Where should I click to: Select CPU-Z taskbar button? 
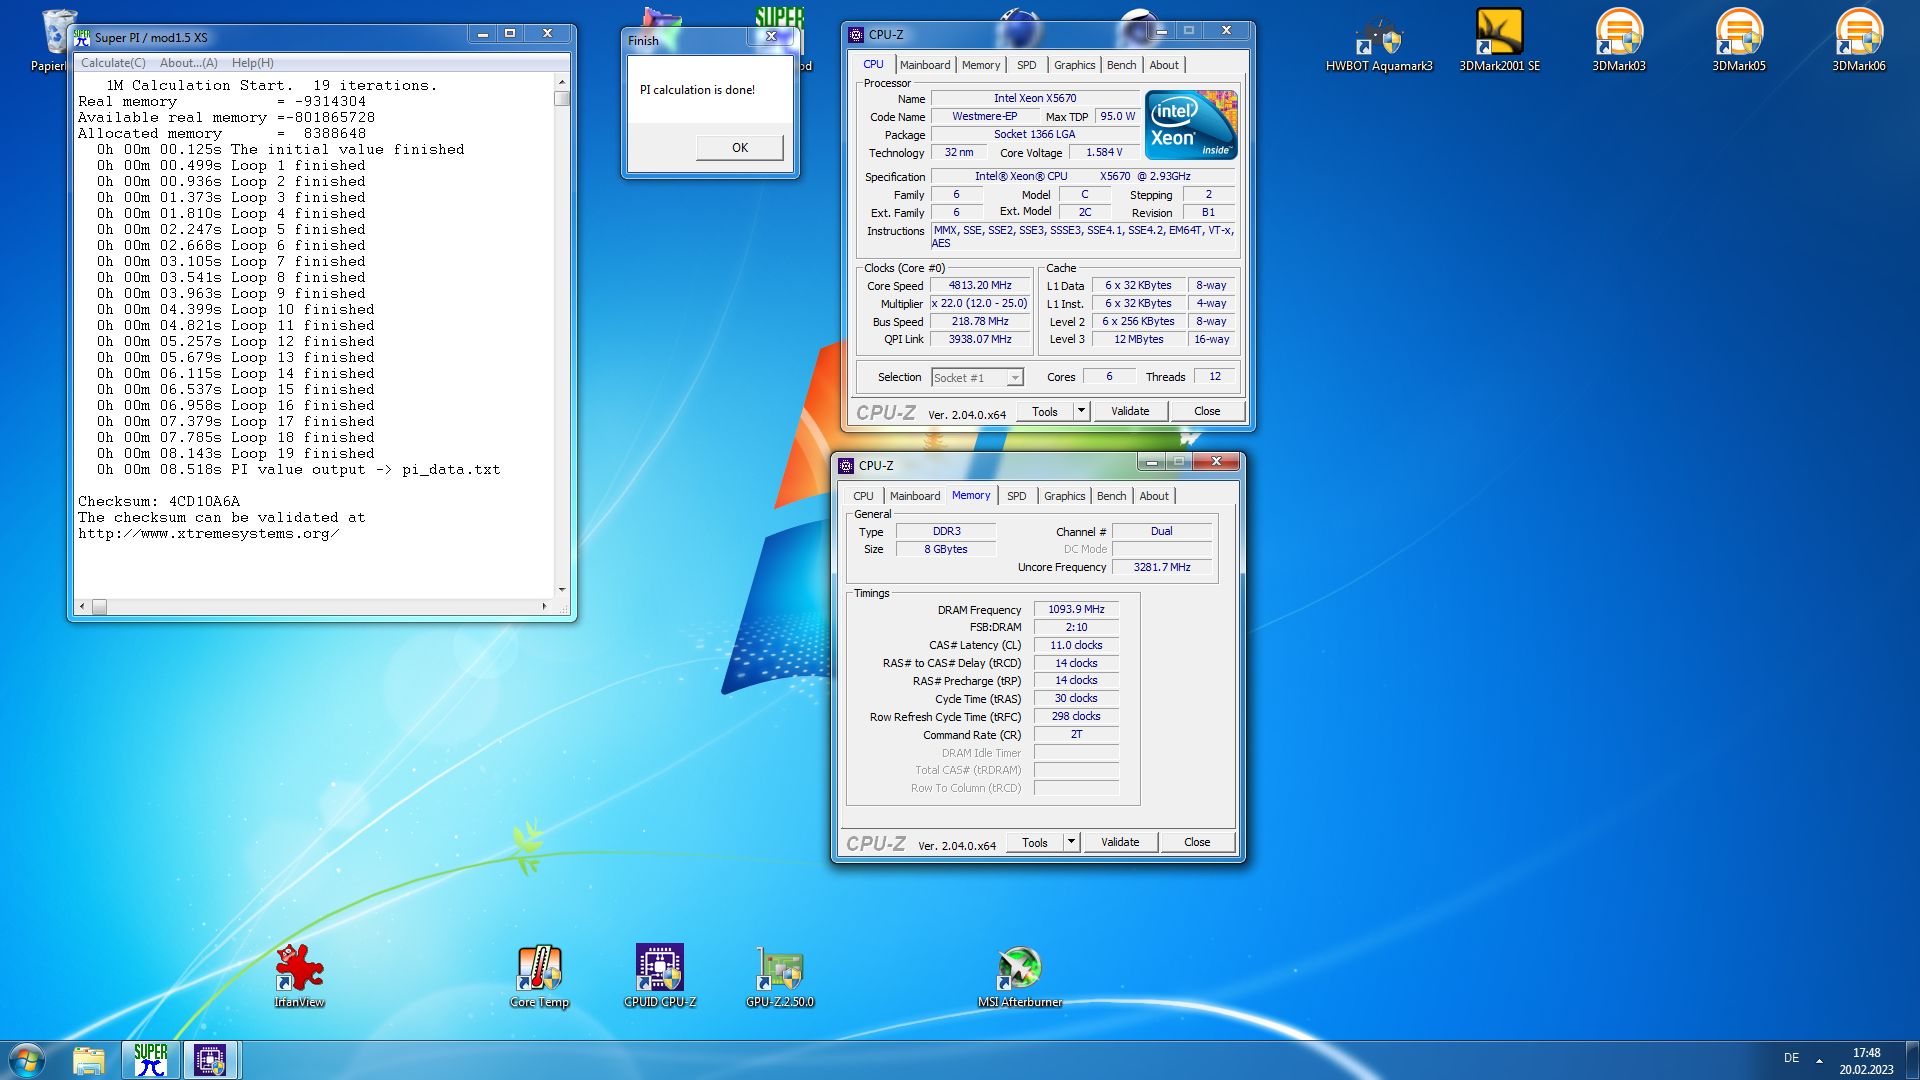click(x=210, y=1060)
